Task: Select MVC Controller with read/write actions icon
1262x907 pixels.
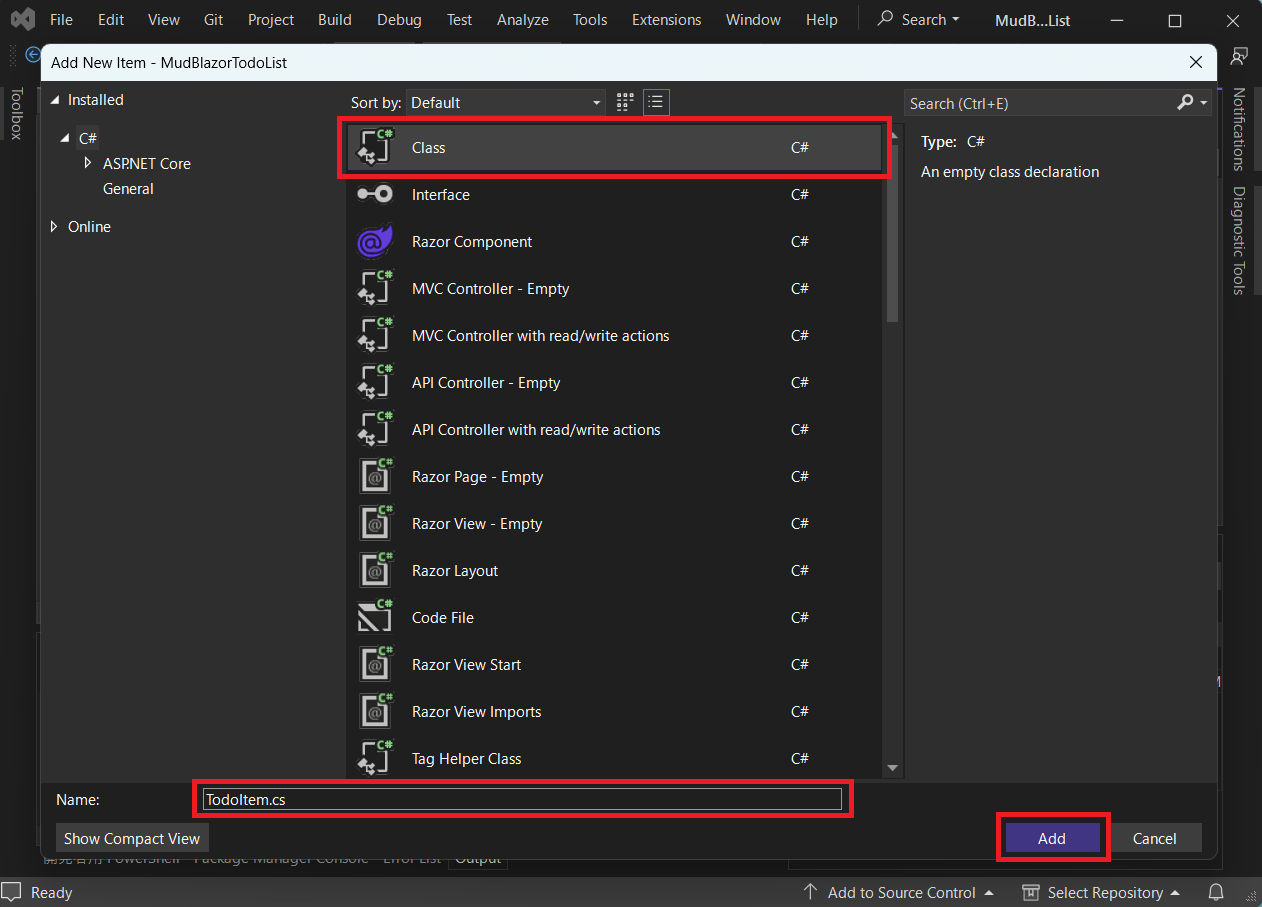Action: pyautogui.click(x=375, y=335)
